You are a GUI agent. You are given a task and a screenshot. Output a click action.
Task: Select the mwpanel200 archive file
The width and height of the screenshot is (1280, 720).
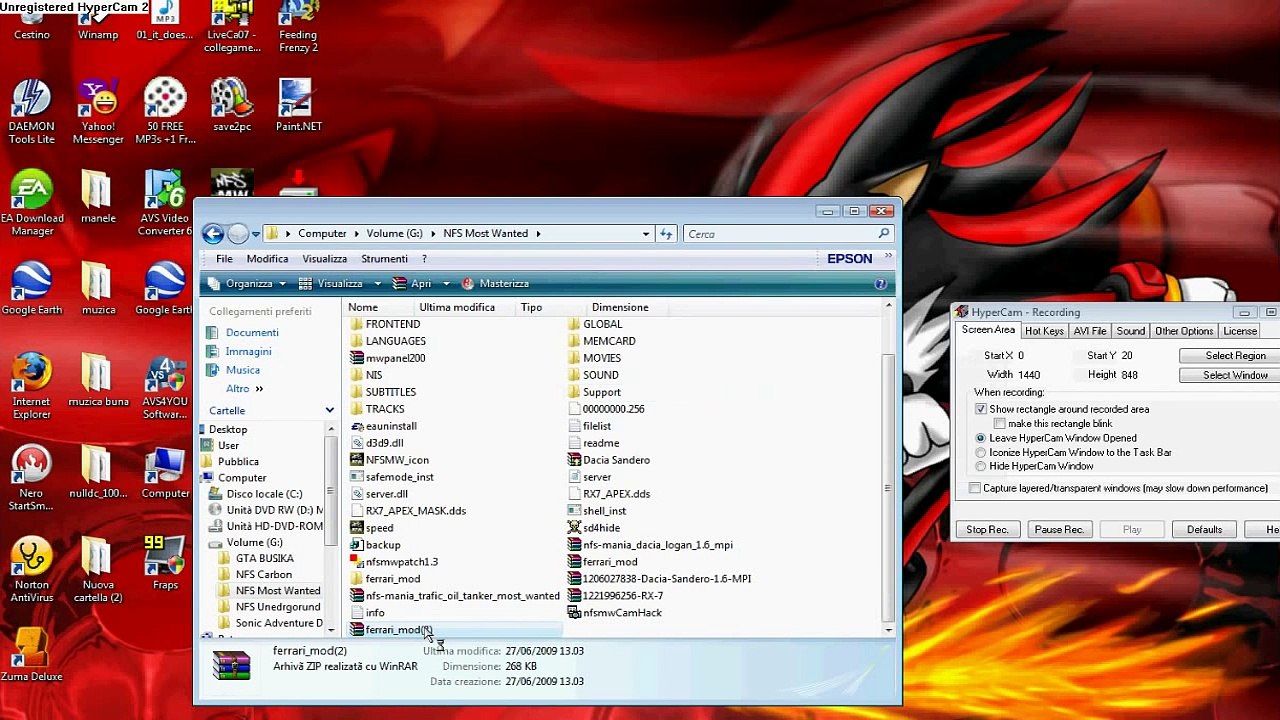pos(388,358)
